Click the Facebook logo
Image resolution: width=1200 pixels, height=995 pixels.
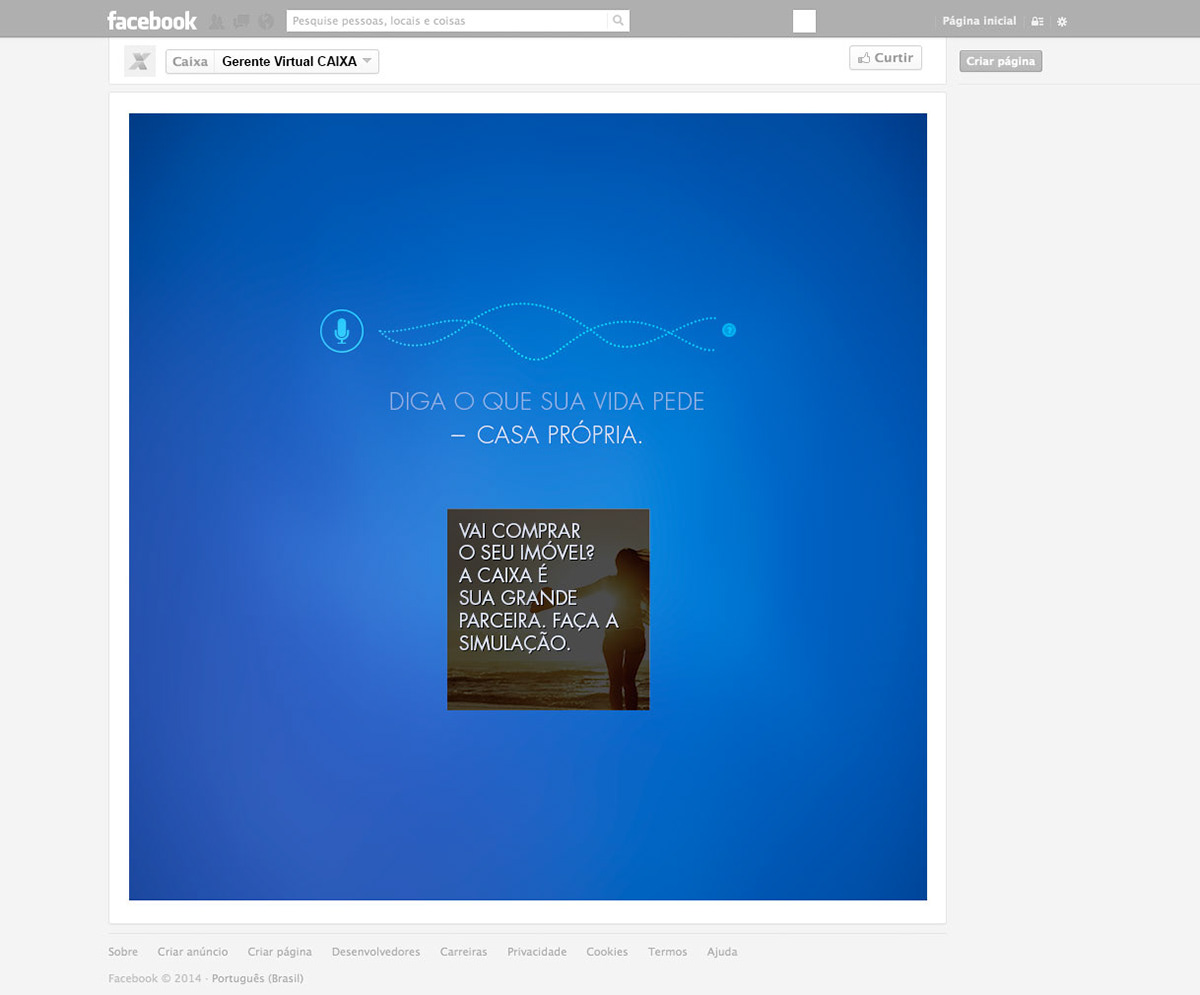152,20
